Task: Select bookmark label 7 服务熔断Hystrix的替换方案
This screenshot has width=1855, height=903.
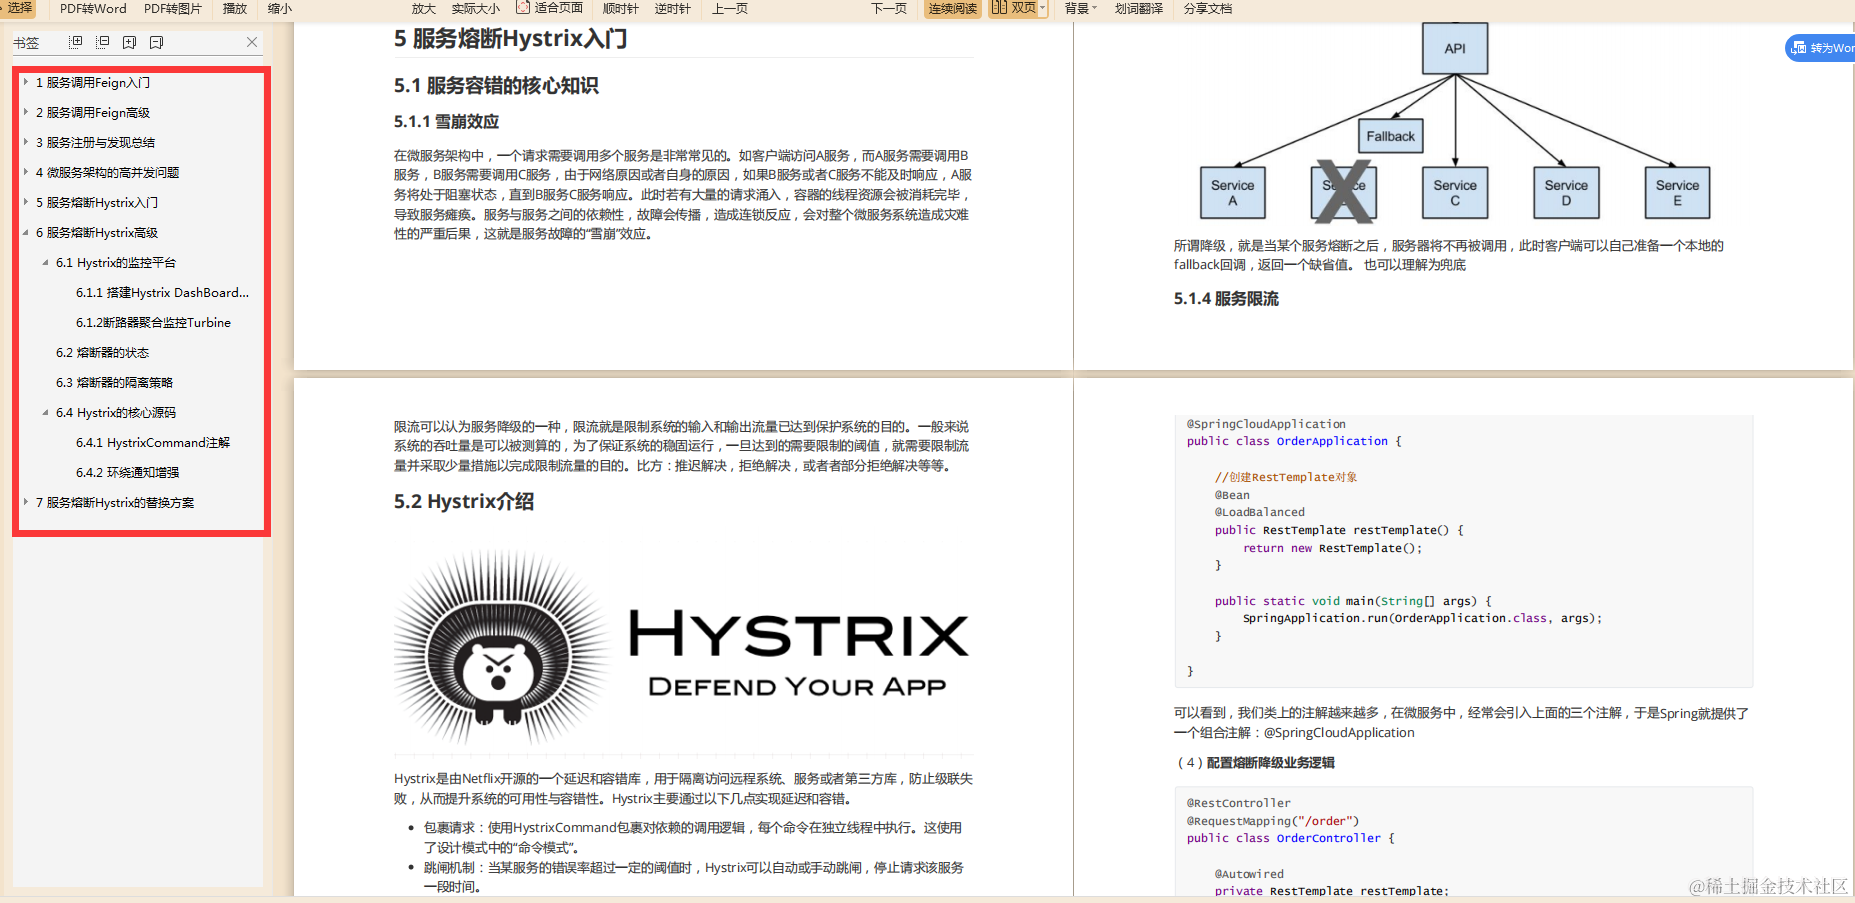Action: point(115,502)
